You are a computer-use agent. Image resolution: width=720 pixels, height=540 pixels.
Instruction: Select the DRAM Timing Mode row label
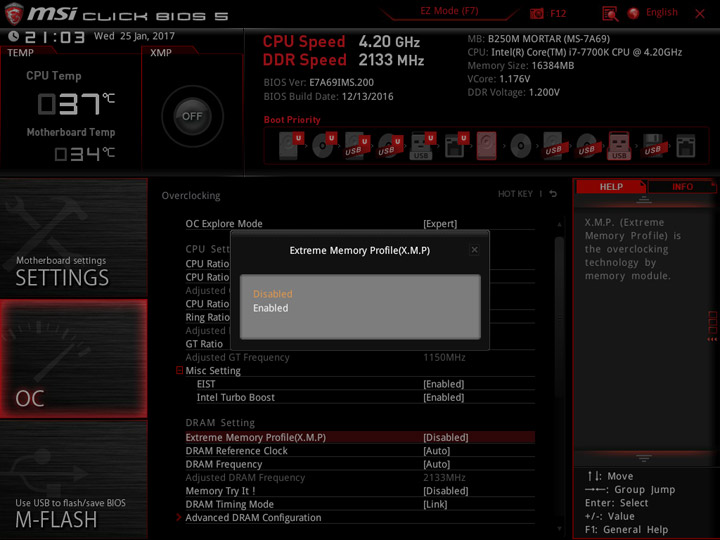(x=230, y=504)
